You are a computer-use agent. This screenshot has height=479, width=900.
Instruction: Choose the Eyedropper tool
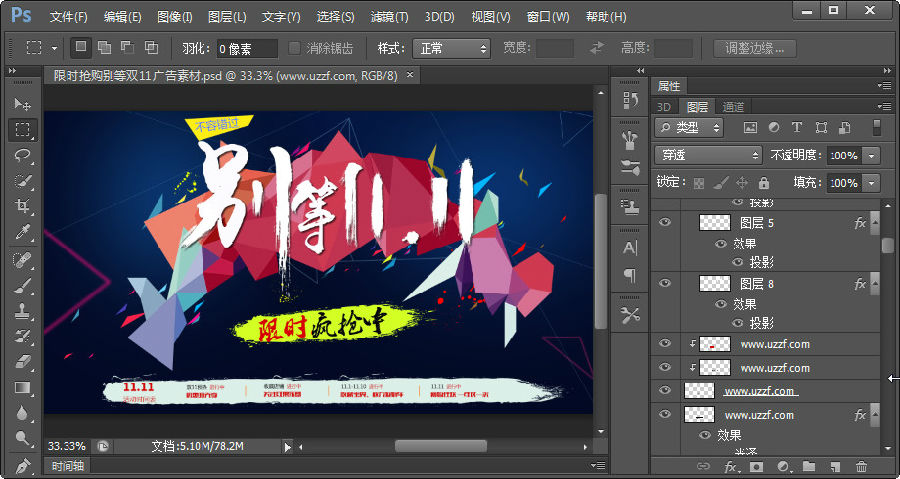(x=23, y=232)
